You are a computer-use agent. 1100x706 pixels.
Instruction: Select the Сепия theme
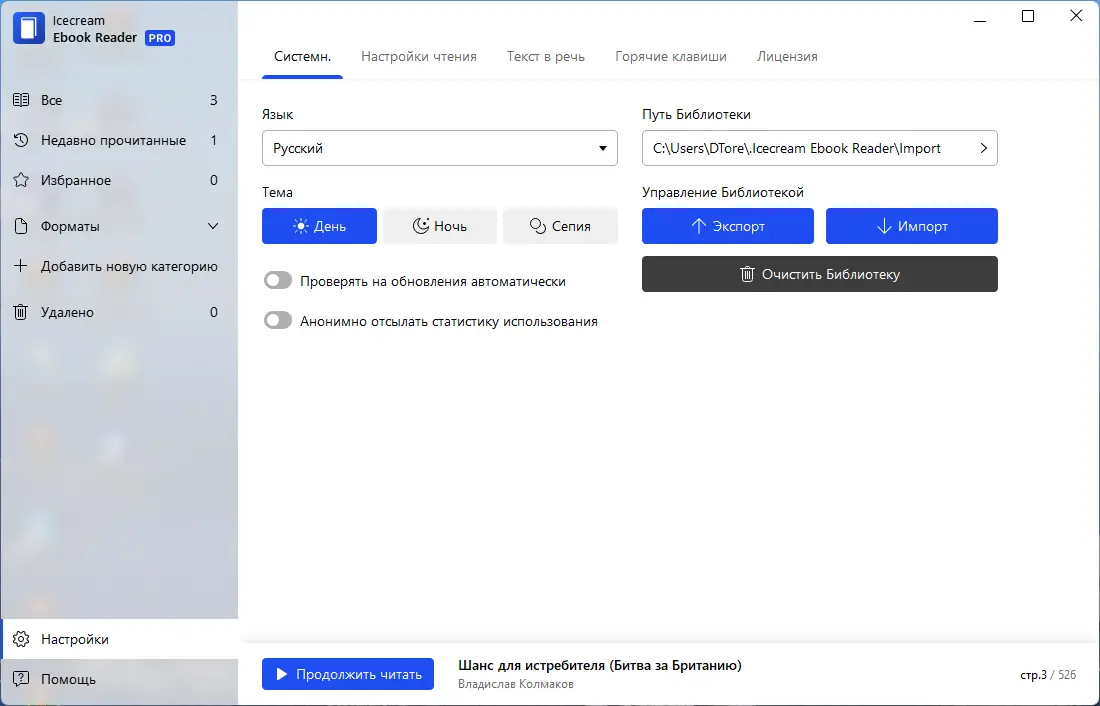coord(561,226)
